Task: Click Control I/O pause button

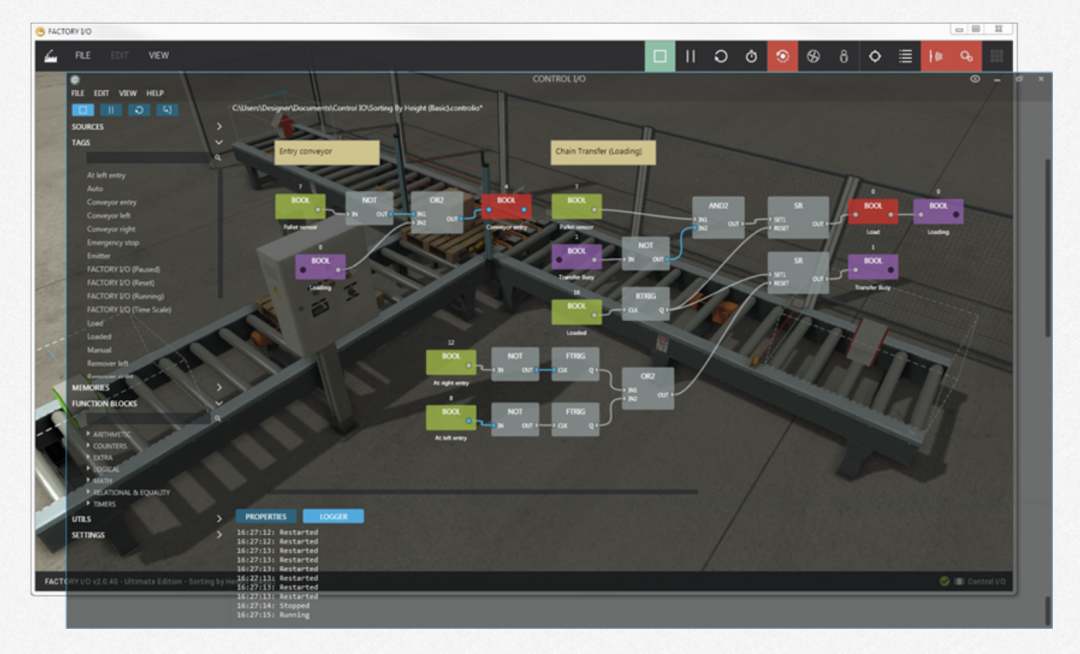Action: 111,109
